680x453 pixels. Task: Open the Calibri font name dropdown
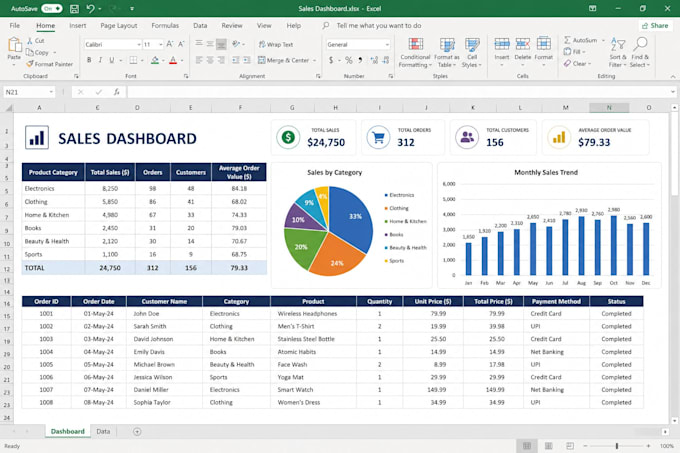point(139,45)
